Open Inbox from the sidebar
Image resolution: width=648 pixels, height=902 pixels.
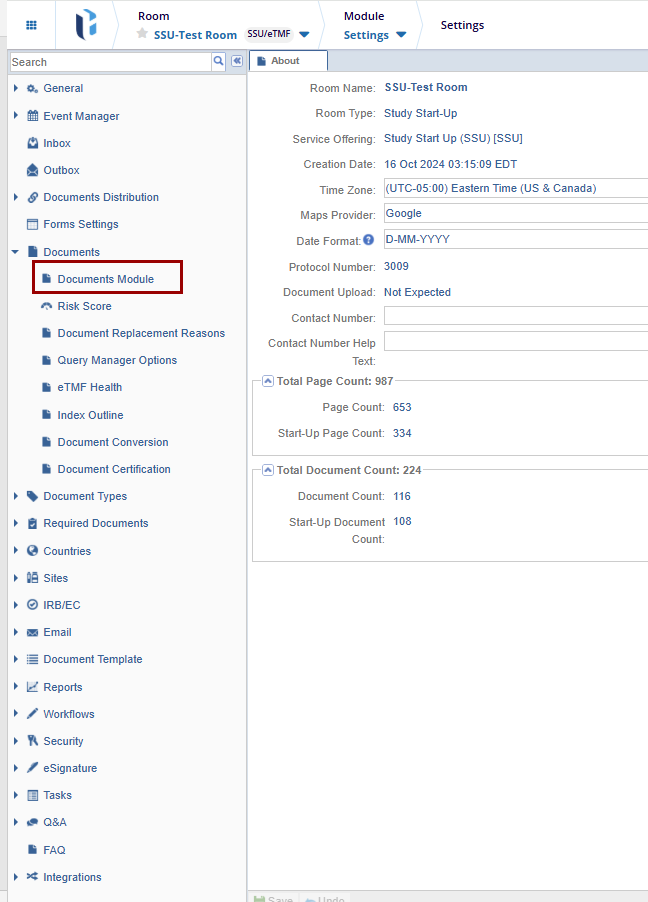(56, 143)
